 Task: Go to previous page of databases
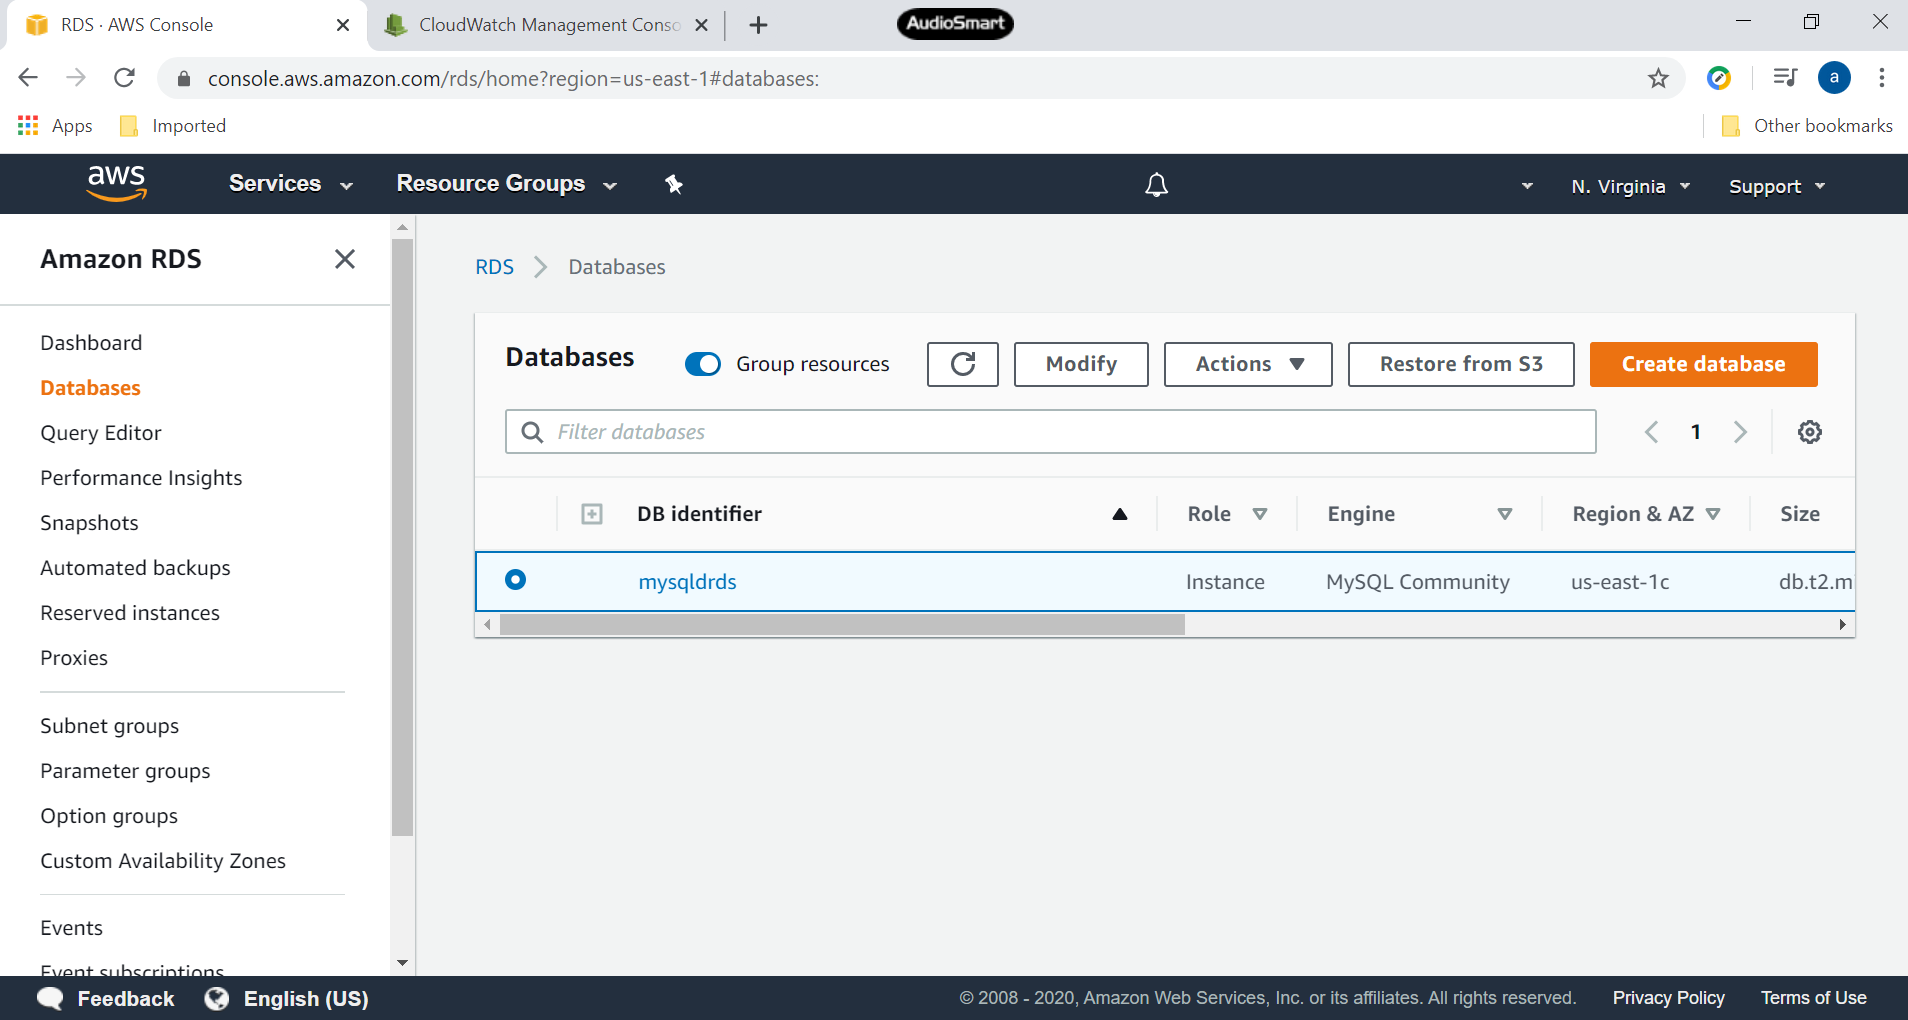1651,432
